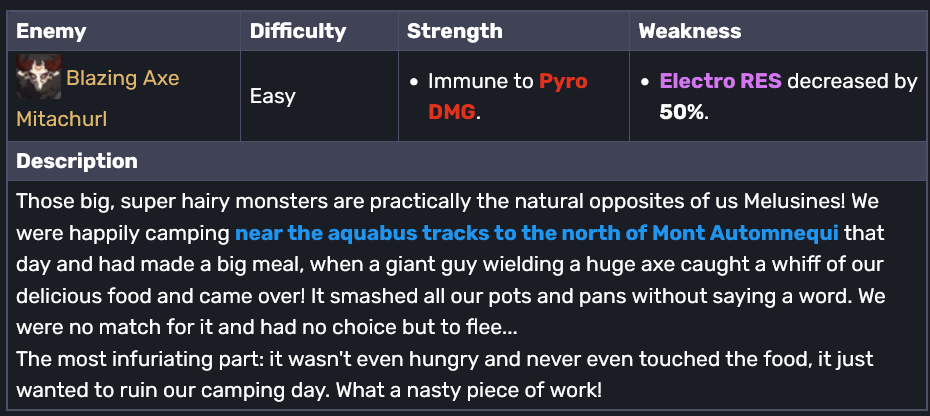Click the Blazing Axe Mitachurl enemy portrait icon

pos(37,77)
